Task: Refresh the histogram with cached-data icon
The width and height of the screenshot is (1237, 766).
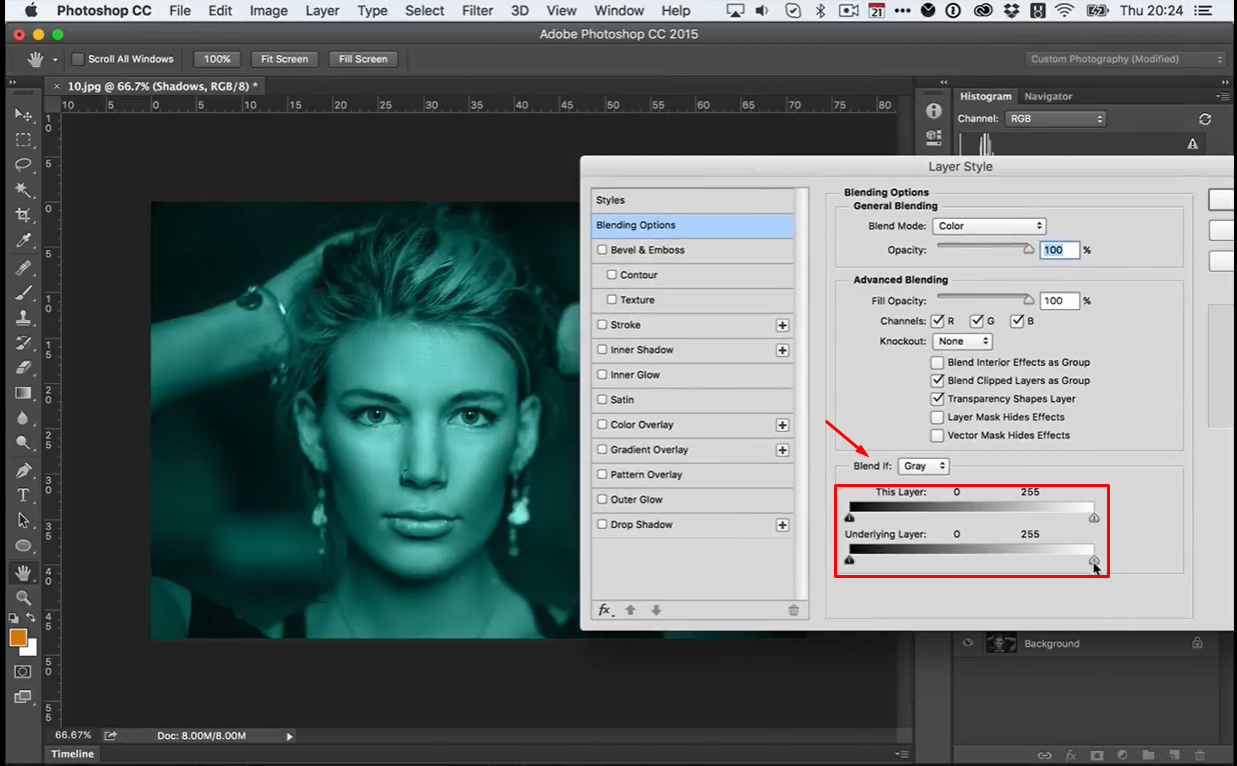Action: 1205,118
